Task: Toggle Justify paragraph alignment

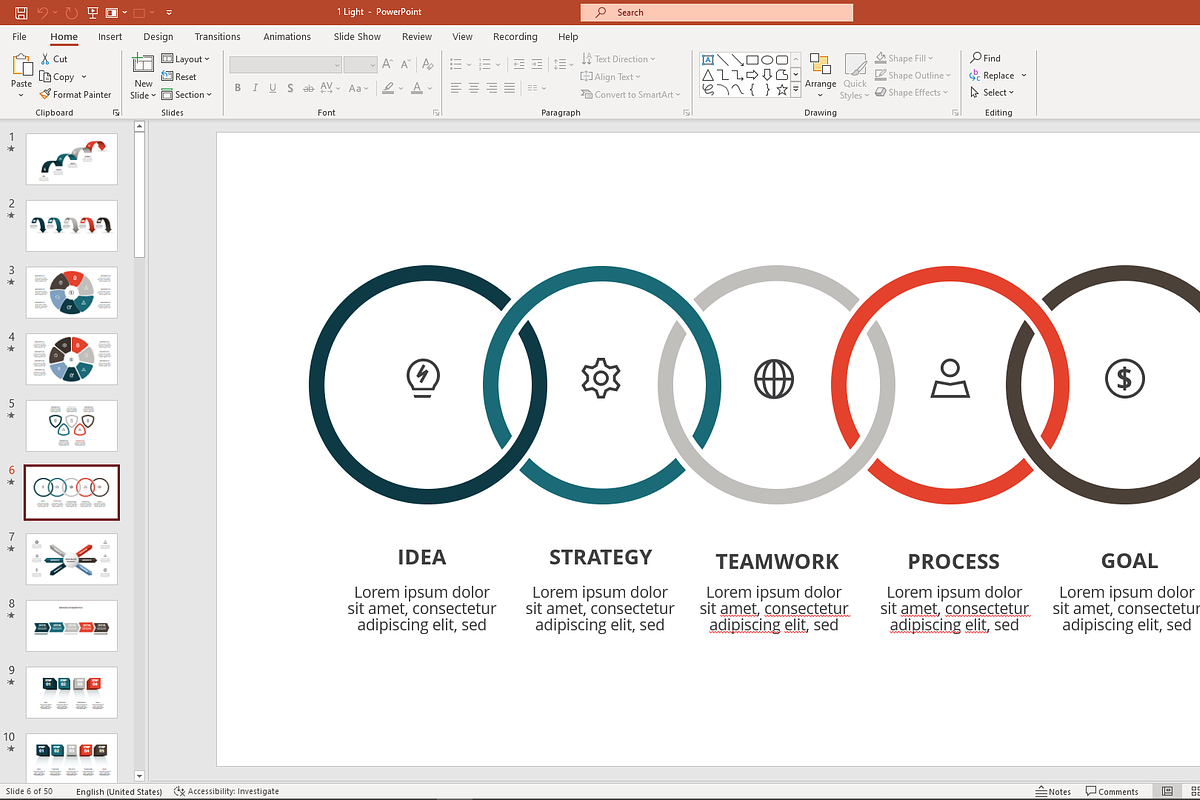Action: [x=509, y=88]
